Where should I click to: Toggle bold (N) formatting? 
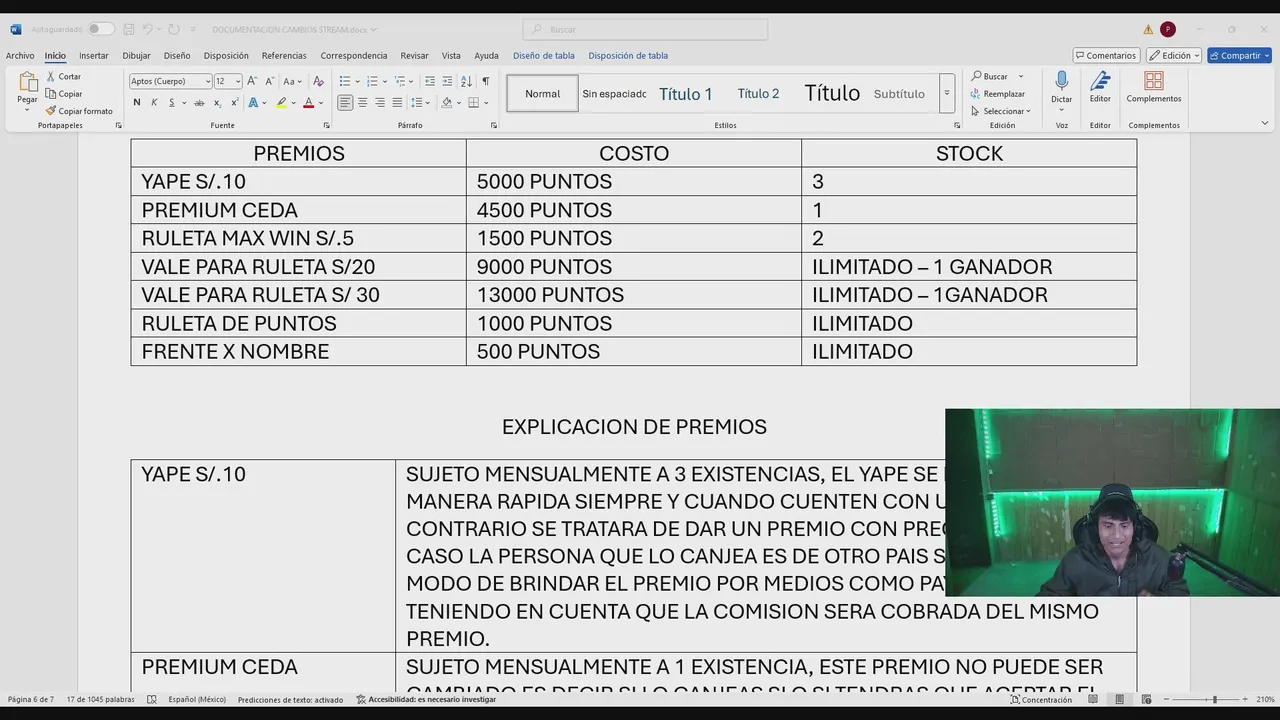tap(137, 103)
